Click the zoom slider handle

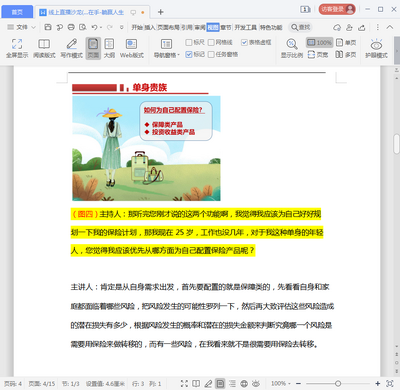338,384
